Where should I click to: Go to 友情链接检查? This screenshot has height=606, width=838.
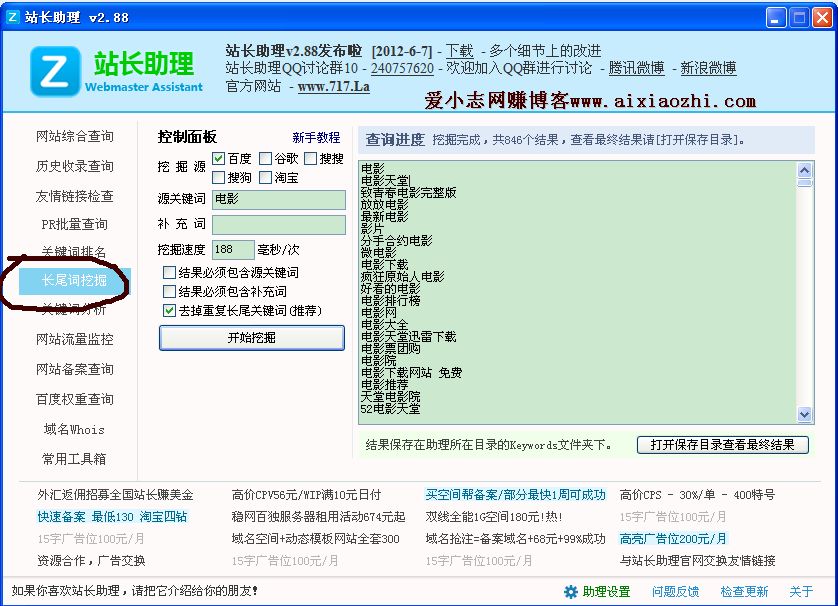(x=75, y=196)
